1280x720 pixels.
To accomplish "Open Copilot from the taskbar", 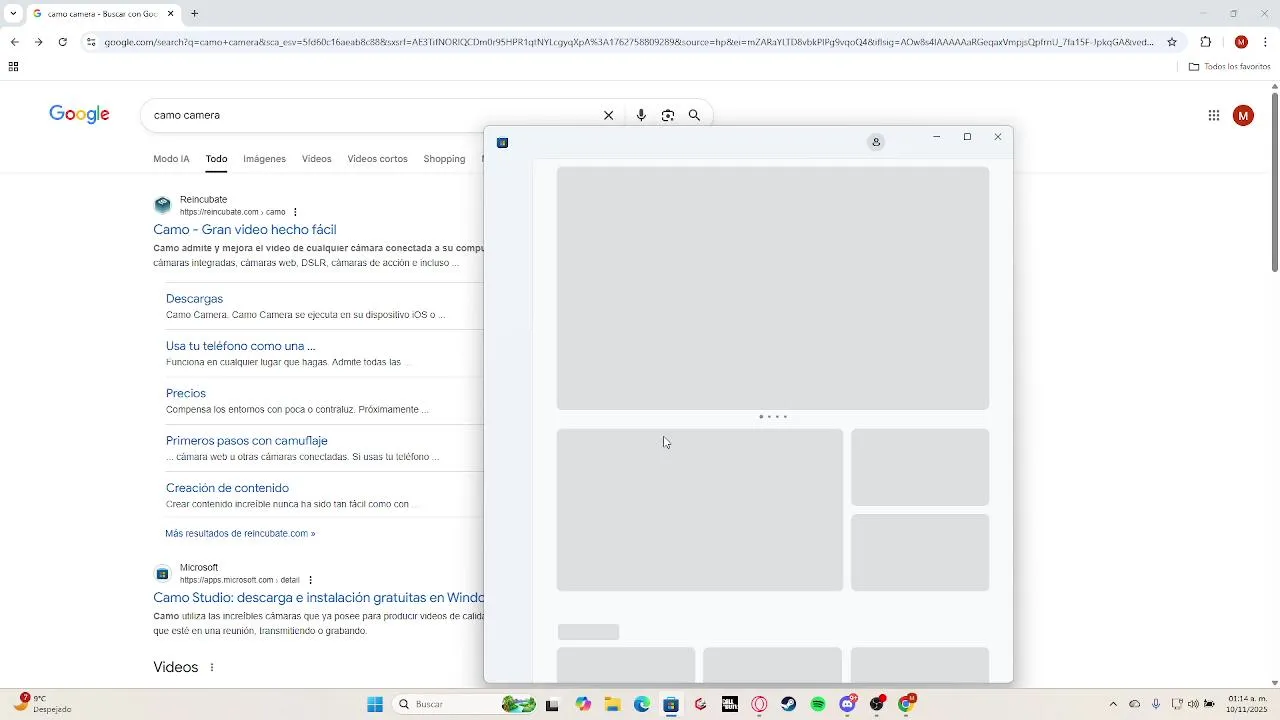I will (583, 705).
